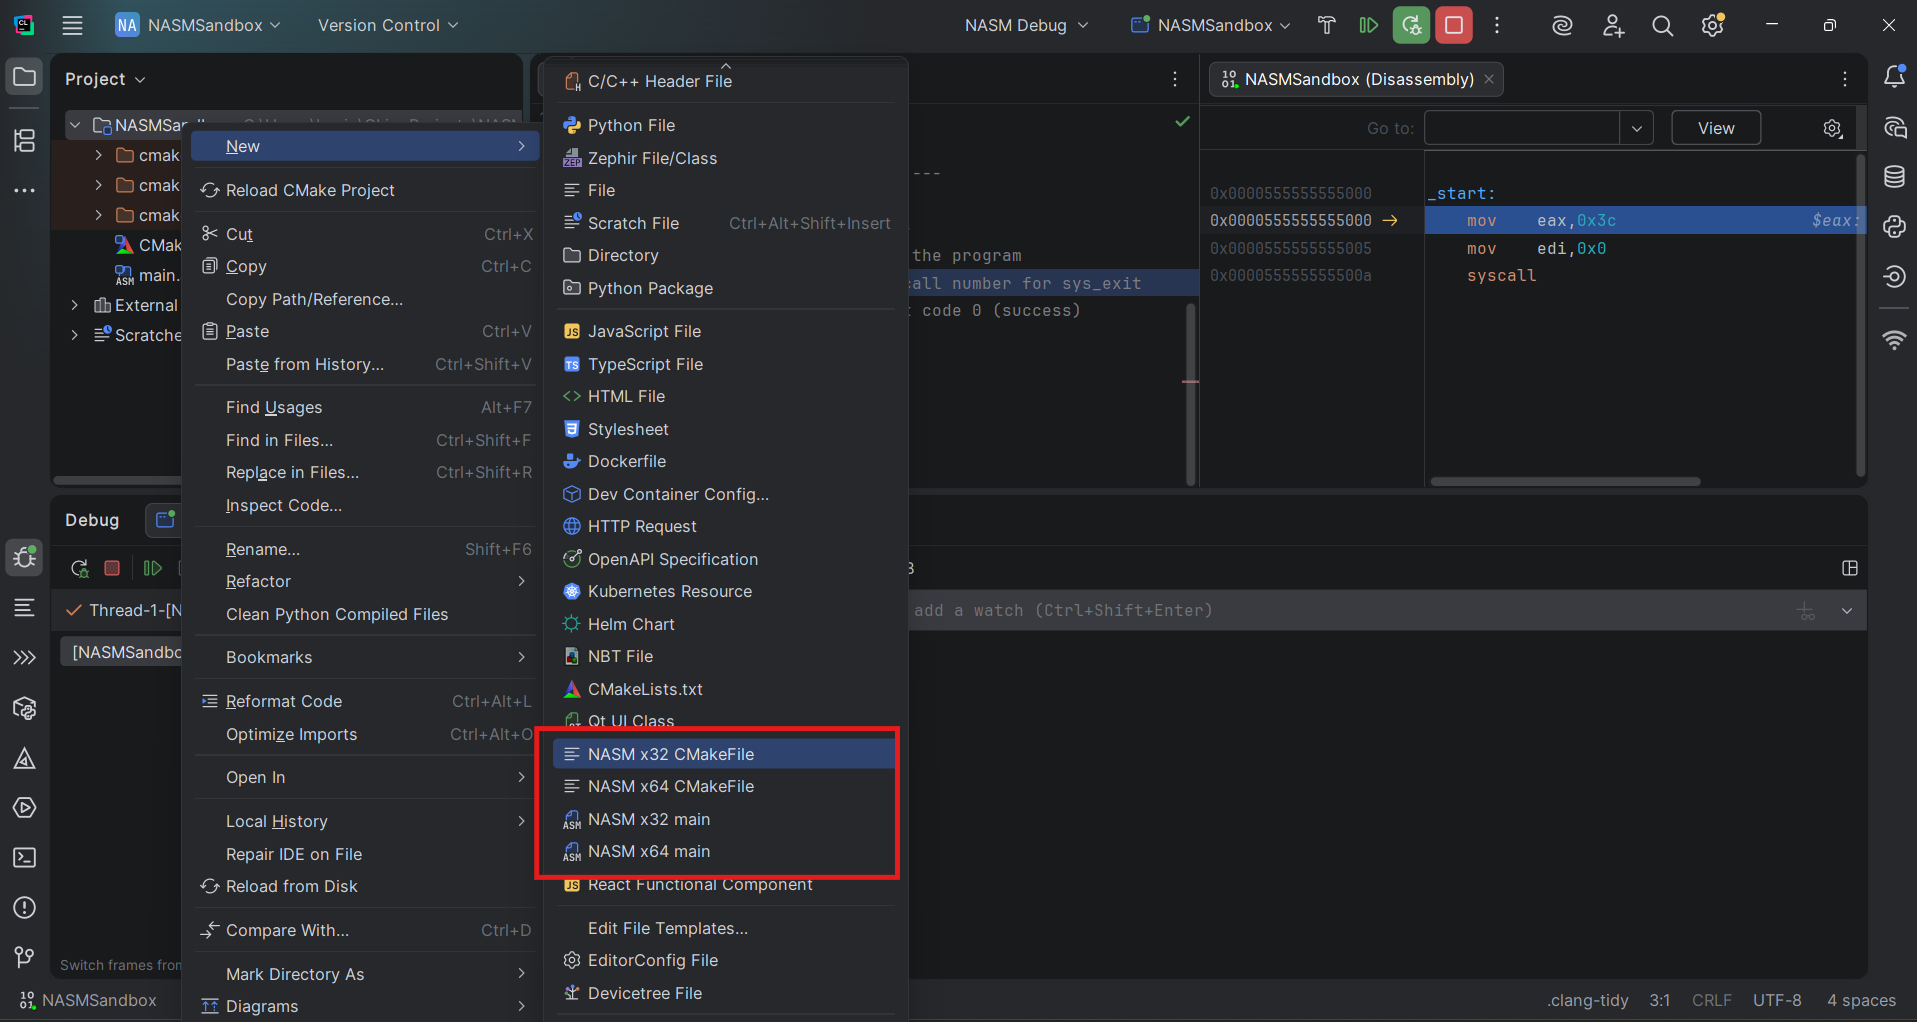Screen dimensions: 1917x1022
Task: Open the main hamburger menu
Action: [x=72, y=25]
